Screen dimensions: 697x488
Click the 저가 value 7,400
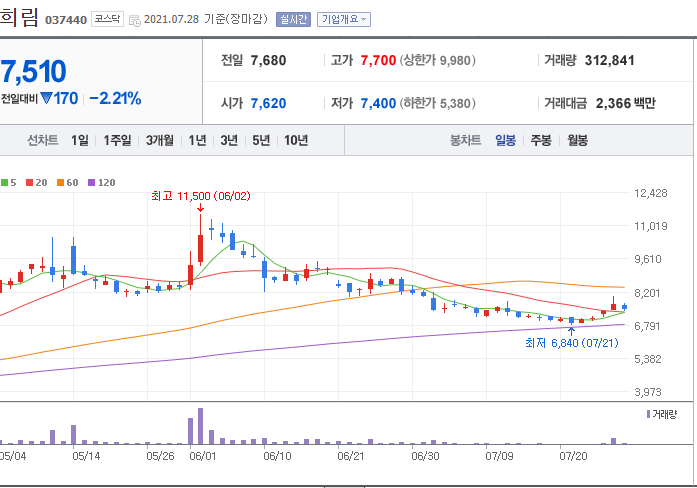click(x=378, y=104)
